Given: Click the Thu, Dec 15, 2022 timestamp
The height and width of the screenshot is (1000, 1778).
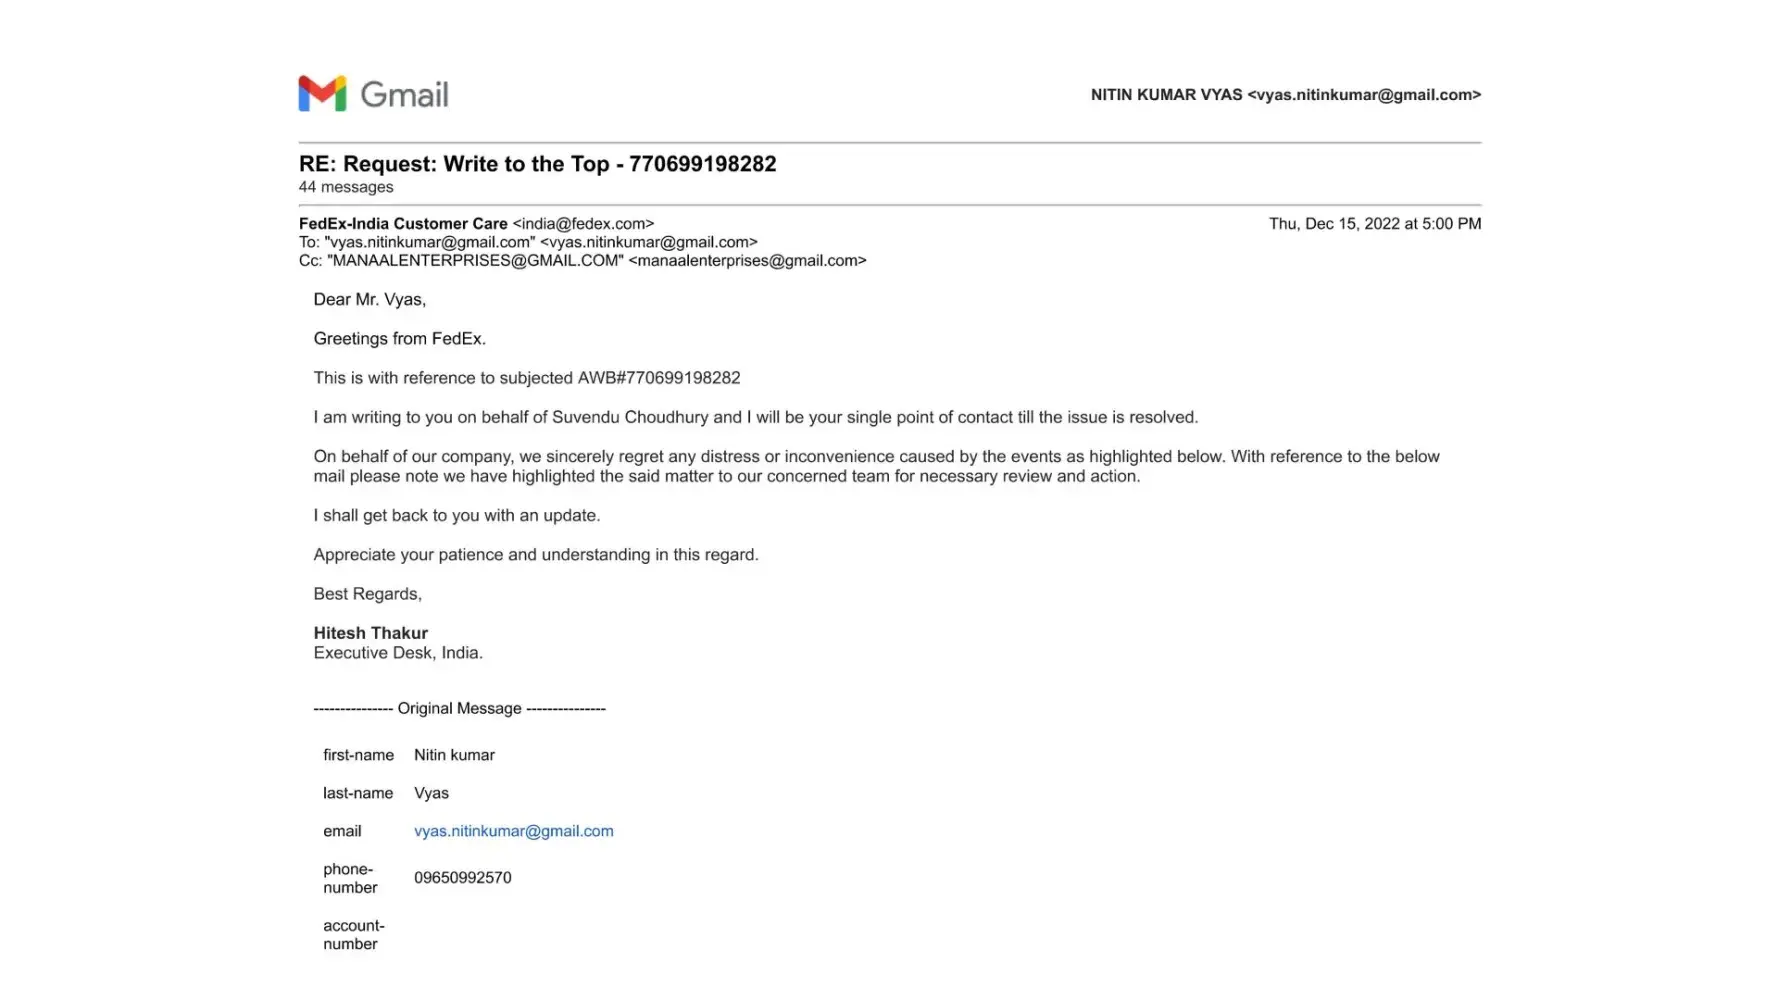Looking at the screenshot, I should pyautogui.click(x=1374, y=224).
